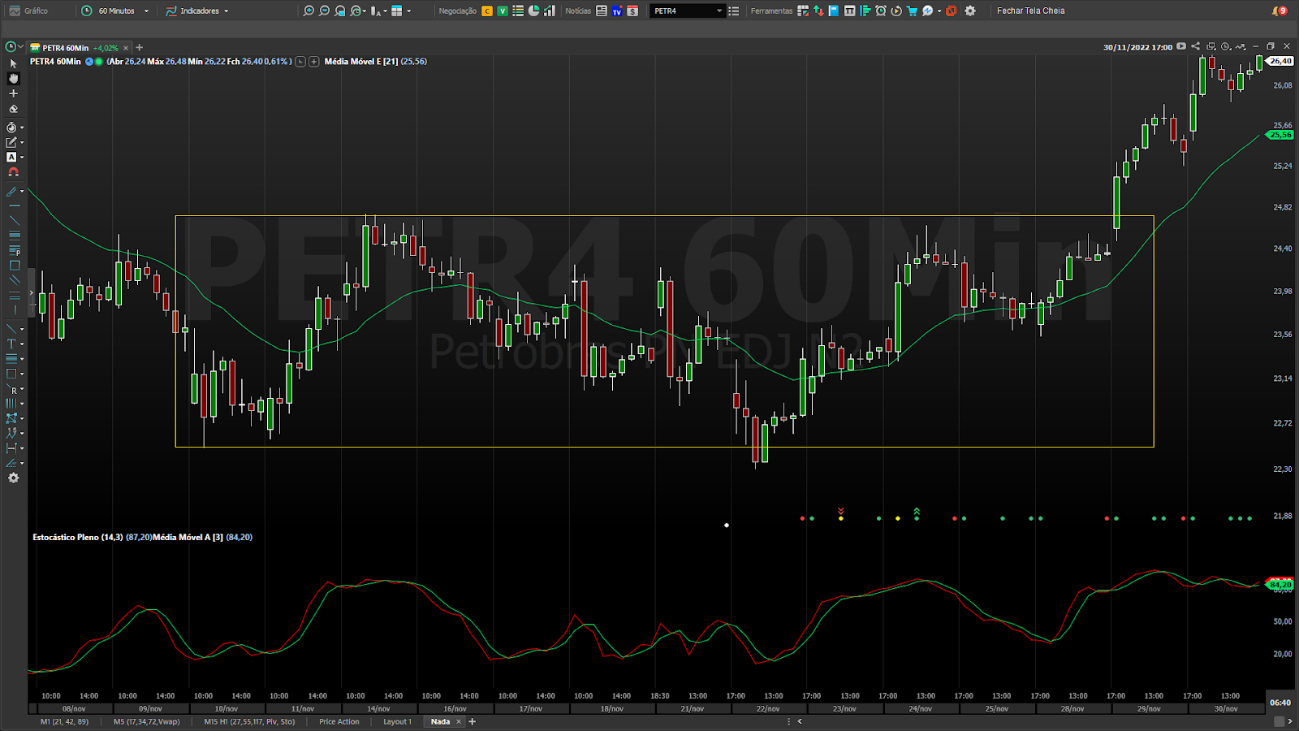Screen dimensions: 1299x731
Task: Switch to the Price Action tab
Action: click(x=339, y=721)
